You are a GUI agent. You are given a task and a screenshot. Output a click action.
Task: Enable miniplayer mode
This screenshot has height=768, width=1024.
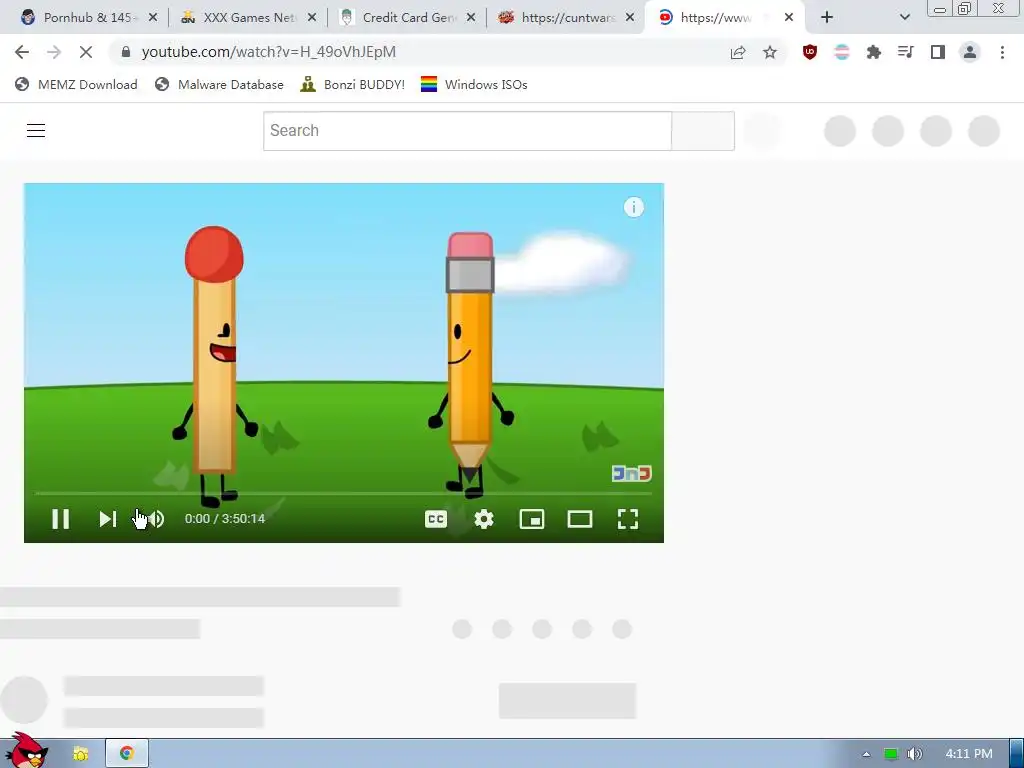tap(532, 519)
